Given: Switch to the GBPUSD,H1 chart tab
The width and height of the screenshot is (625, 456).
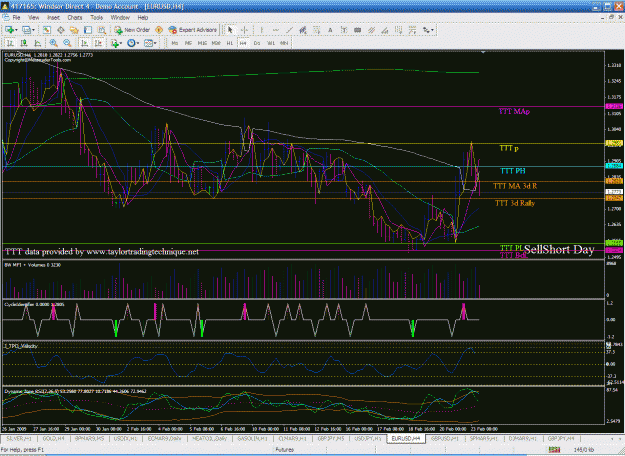Looking at the screenshot, I should 445,438.
